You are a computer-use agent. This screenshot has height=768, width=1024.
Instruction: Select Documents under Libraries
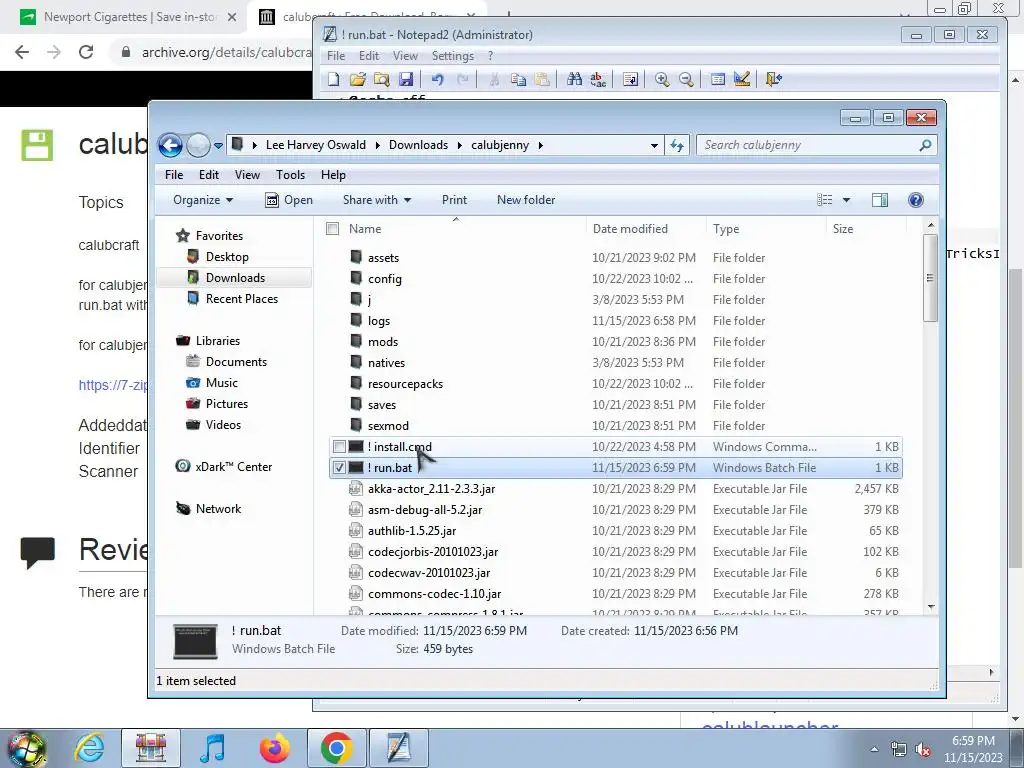[236, 362]
